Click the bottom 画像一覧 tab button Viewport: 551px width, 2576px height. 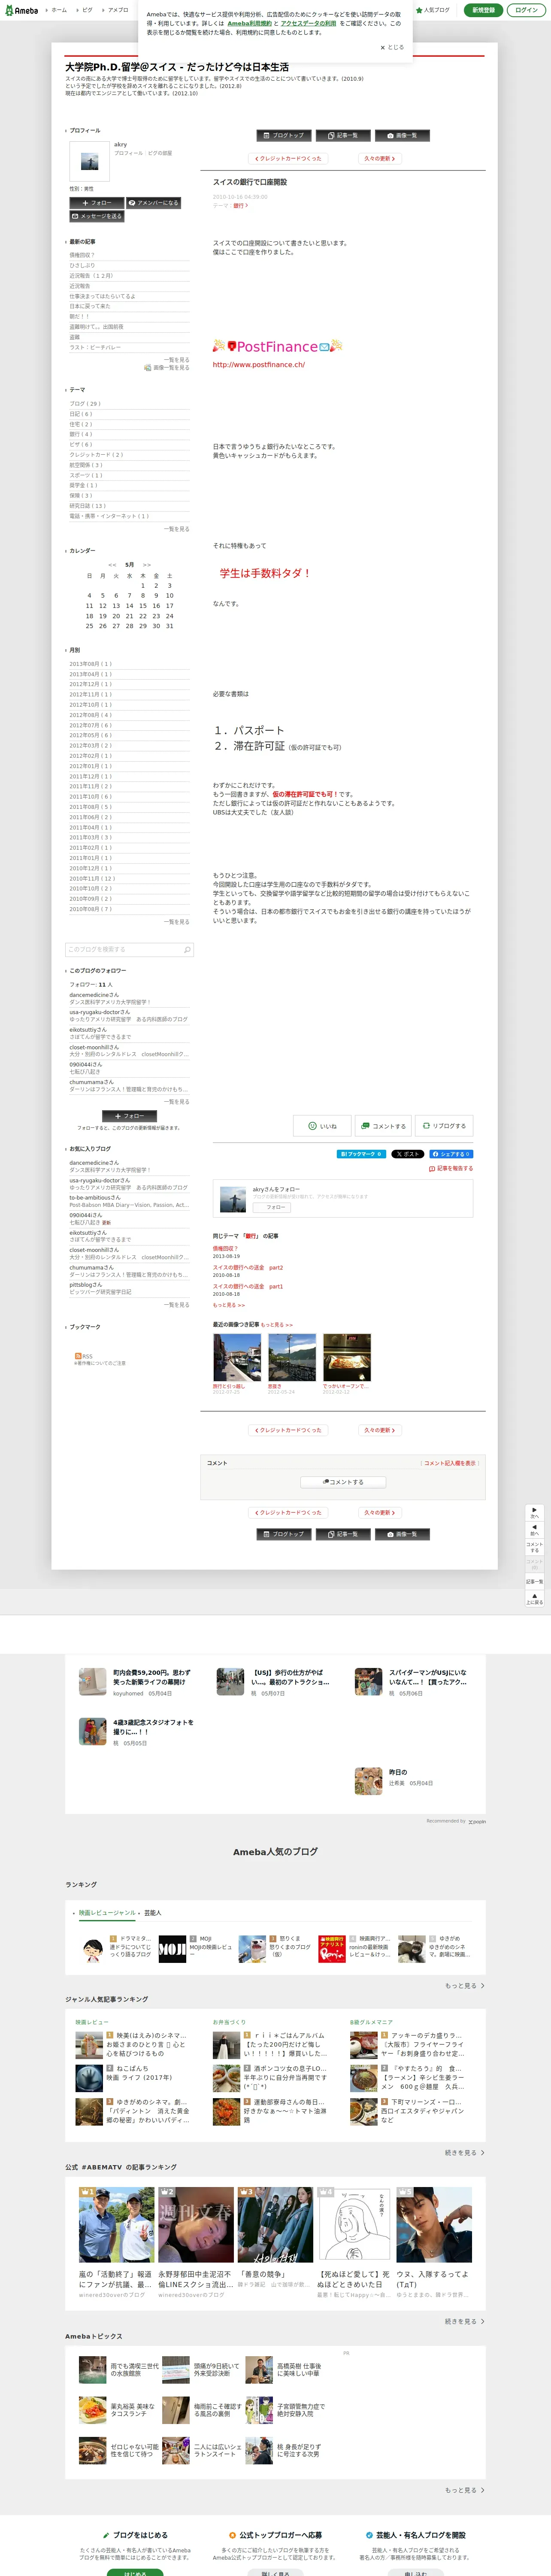point(402,1534)
